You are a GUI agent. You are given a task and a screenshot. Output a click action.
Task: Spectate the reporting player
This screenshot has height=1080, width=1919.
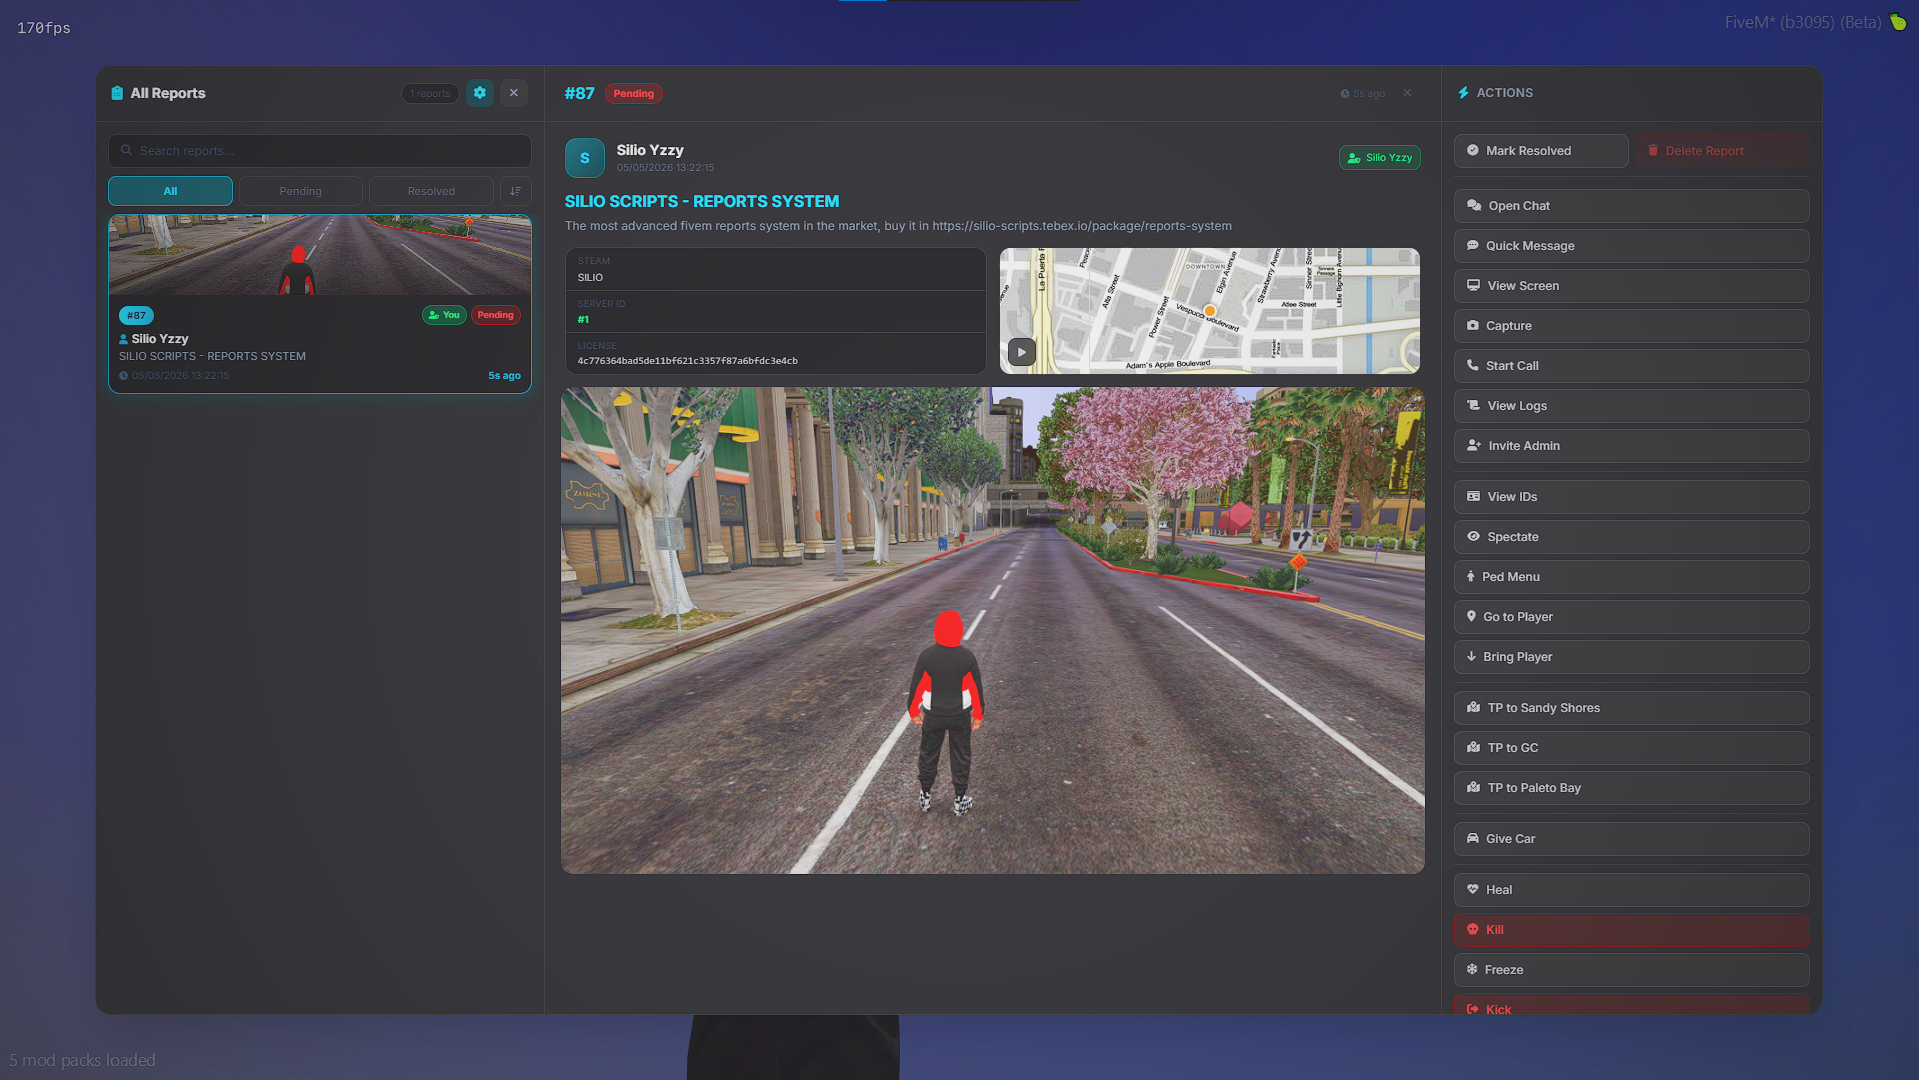coord(1632,537)
